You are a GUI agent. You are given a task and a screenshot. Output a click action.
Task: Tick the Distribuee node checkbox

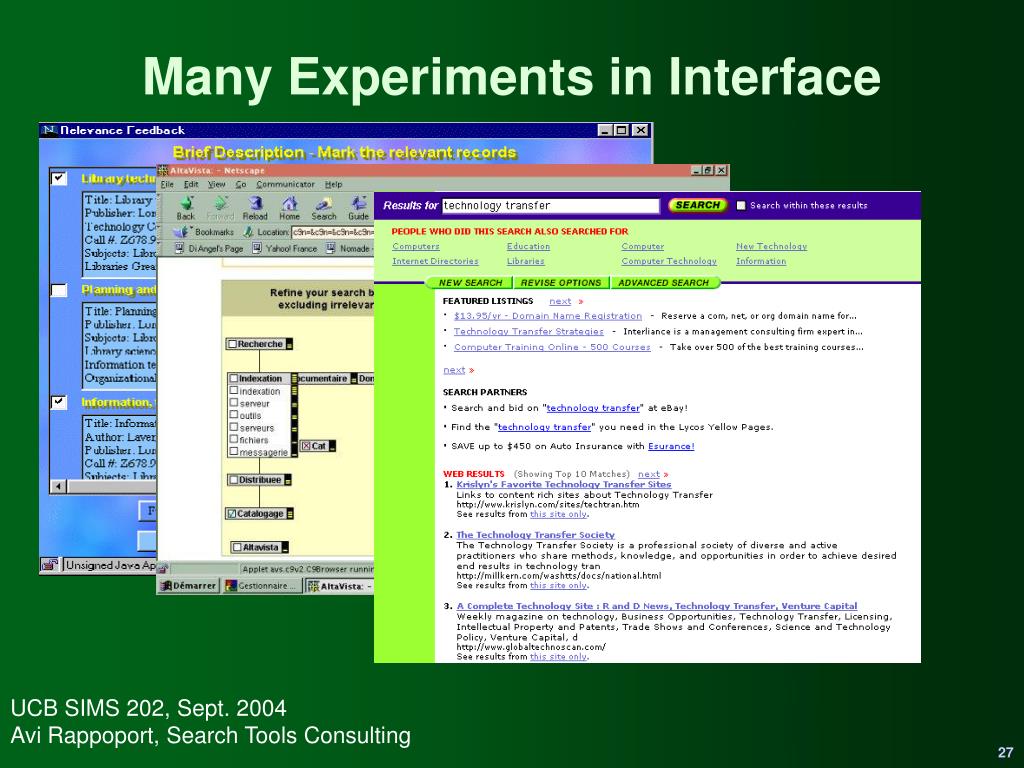click(233, 480)
